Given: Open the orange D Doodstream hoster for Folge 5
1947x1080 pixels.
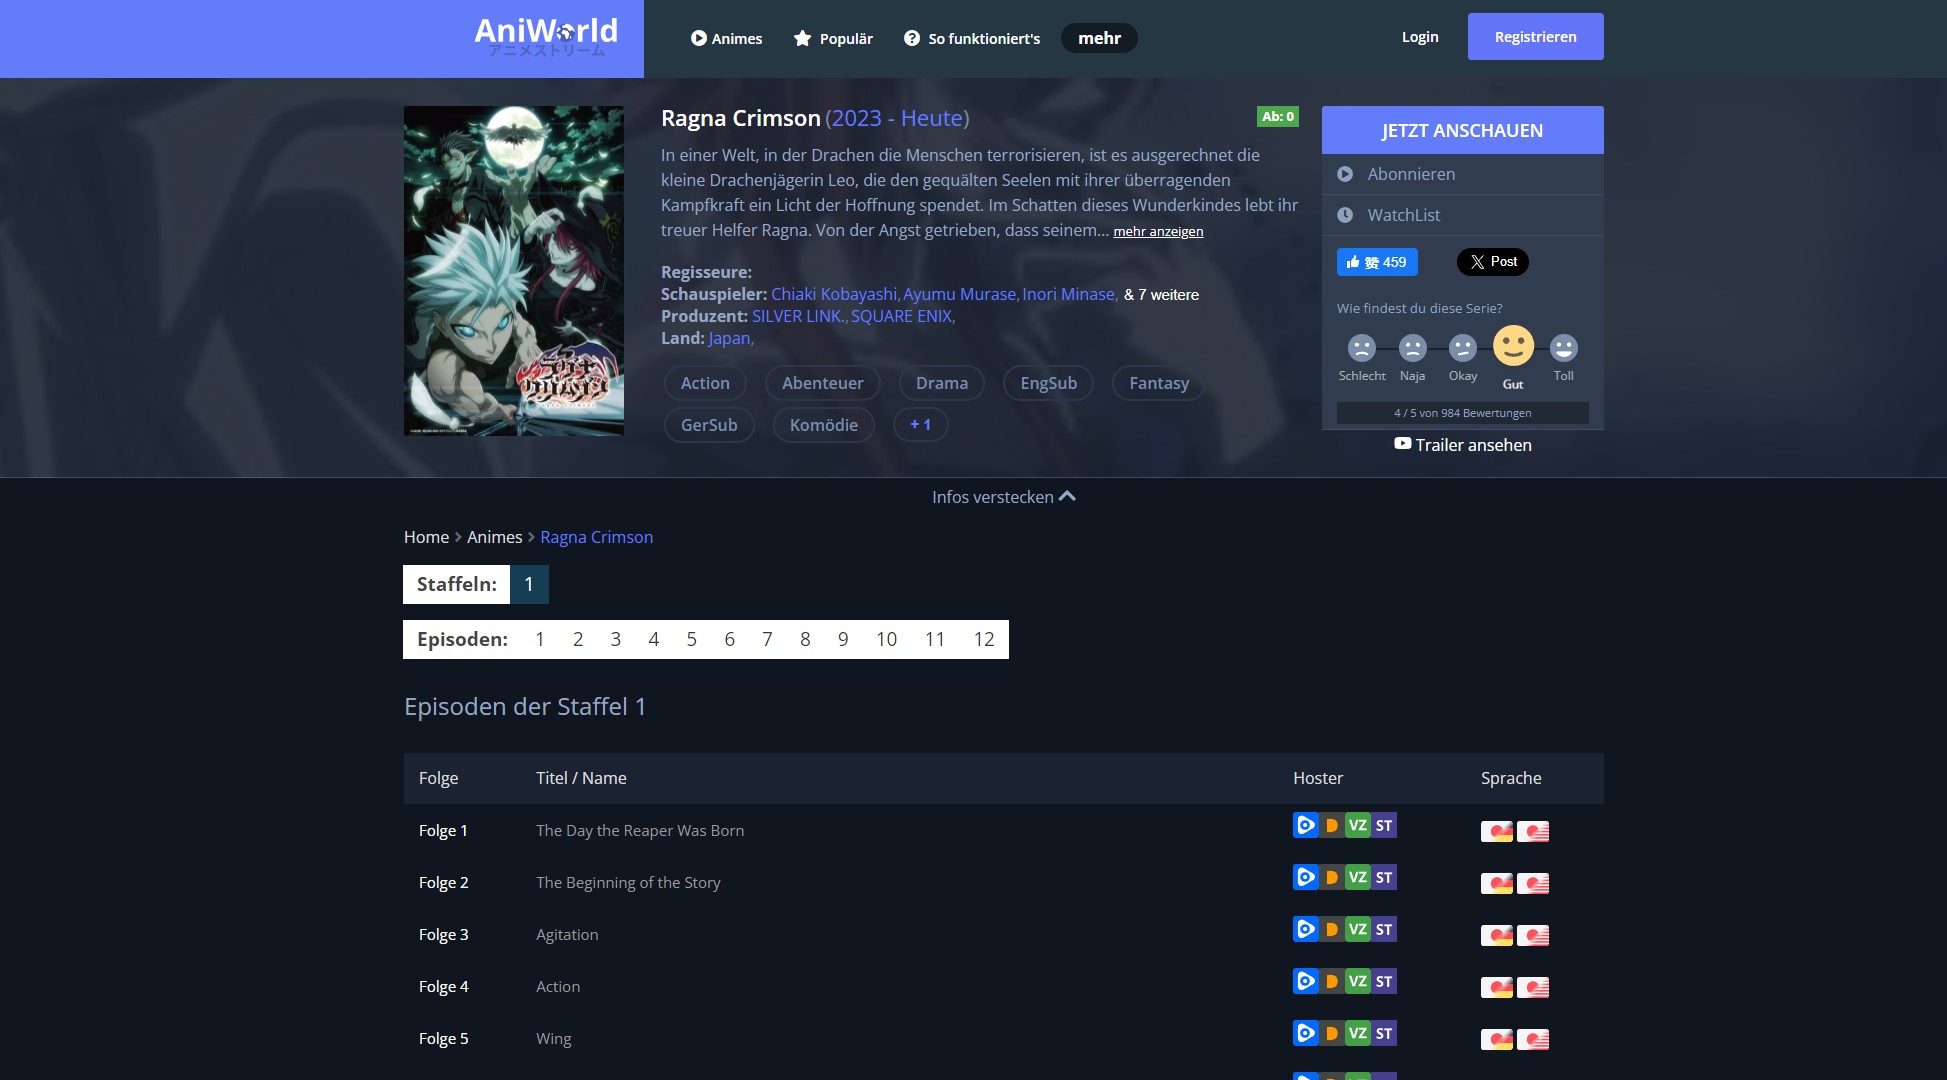Looking at the screenshot, I should point(1331,1033).
